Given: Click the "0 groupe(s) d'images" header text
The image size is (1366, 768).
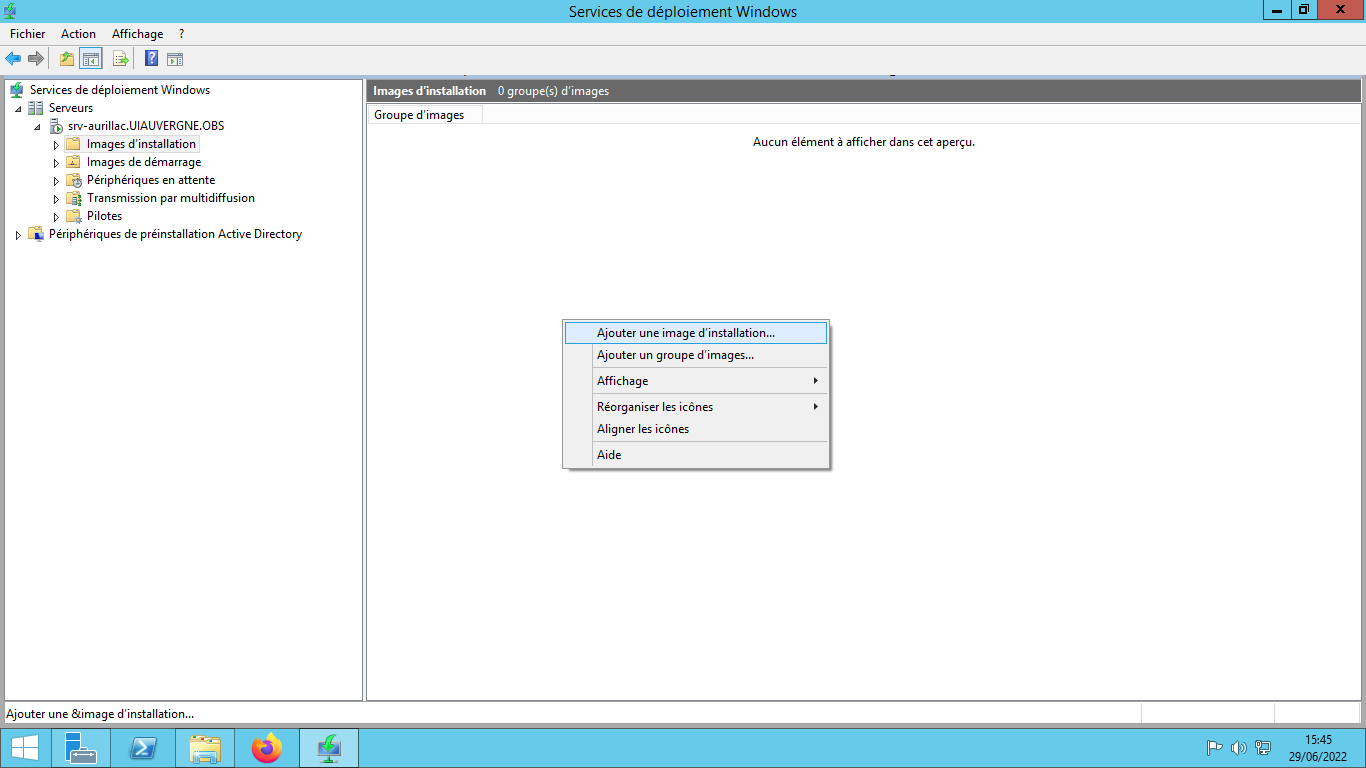Looking at the screenshot, I should pyautogui.click(x=553, y=91).
